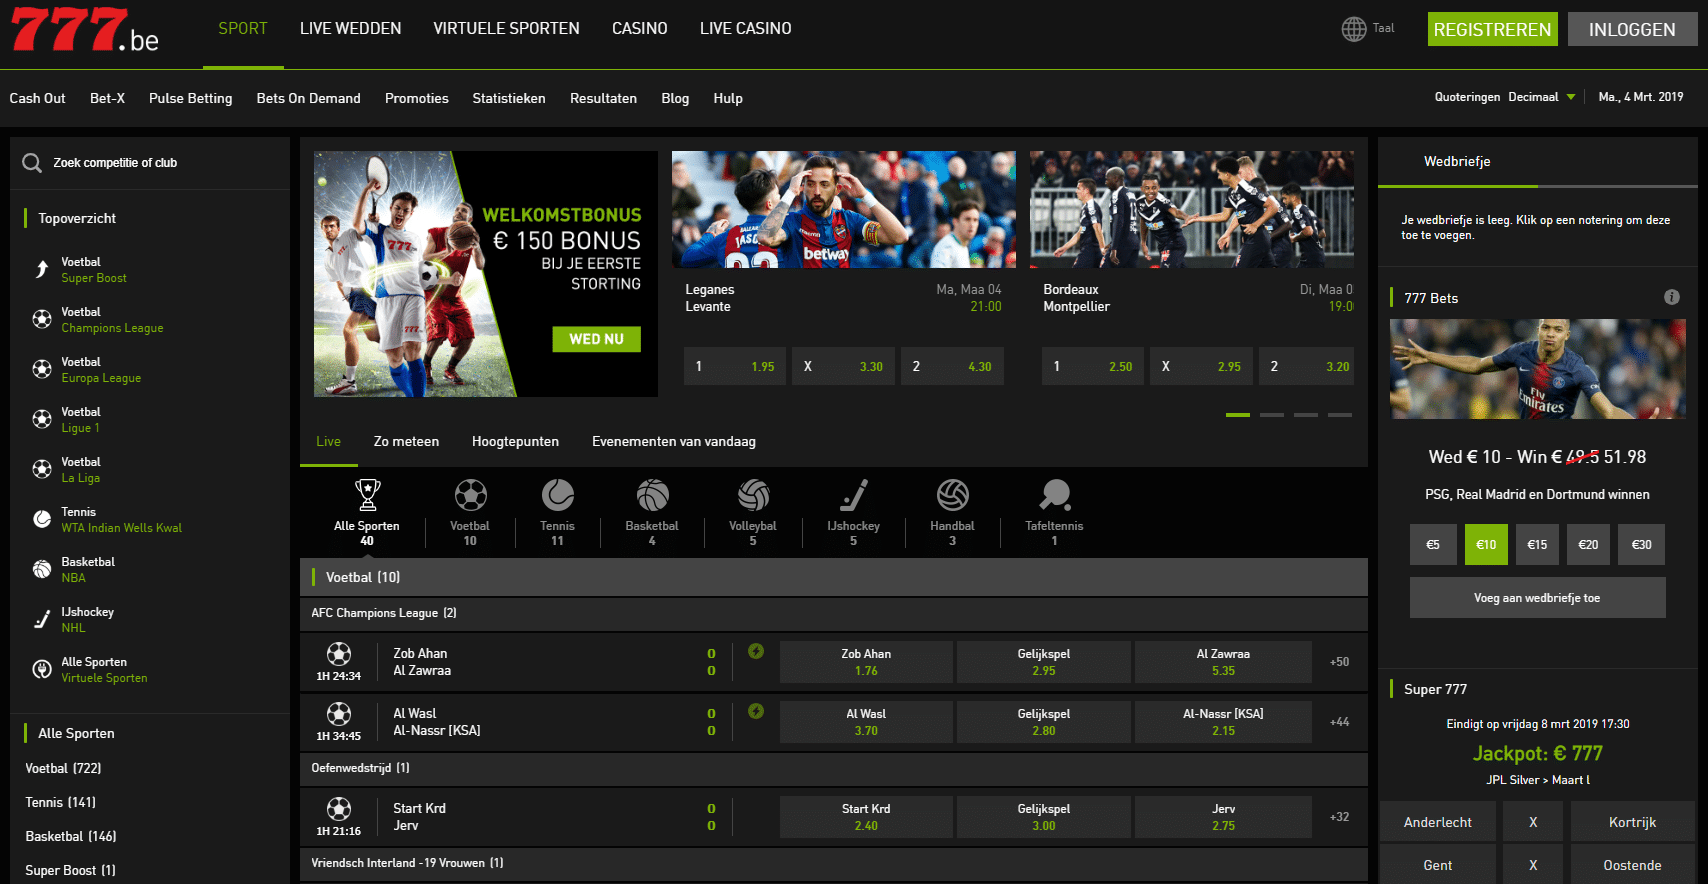Screen dimensions: 1708x884
Task: Open LIVE WEDDEN menu
Action: tap(350, 29)
